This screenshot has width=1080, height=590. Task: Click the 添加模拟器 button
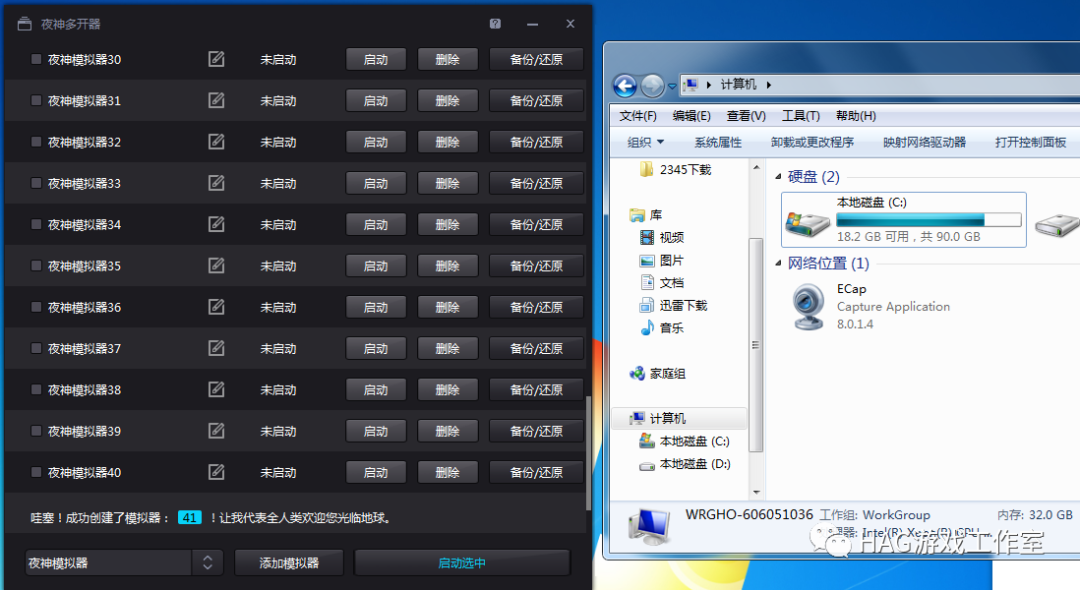point(288,562)
